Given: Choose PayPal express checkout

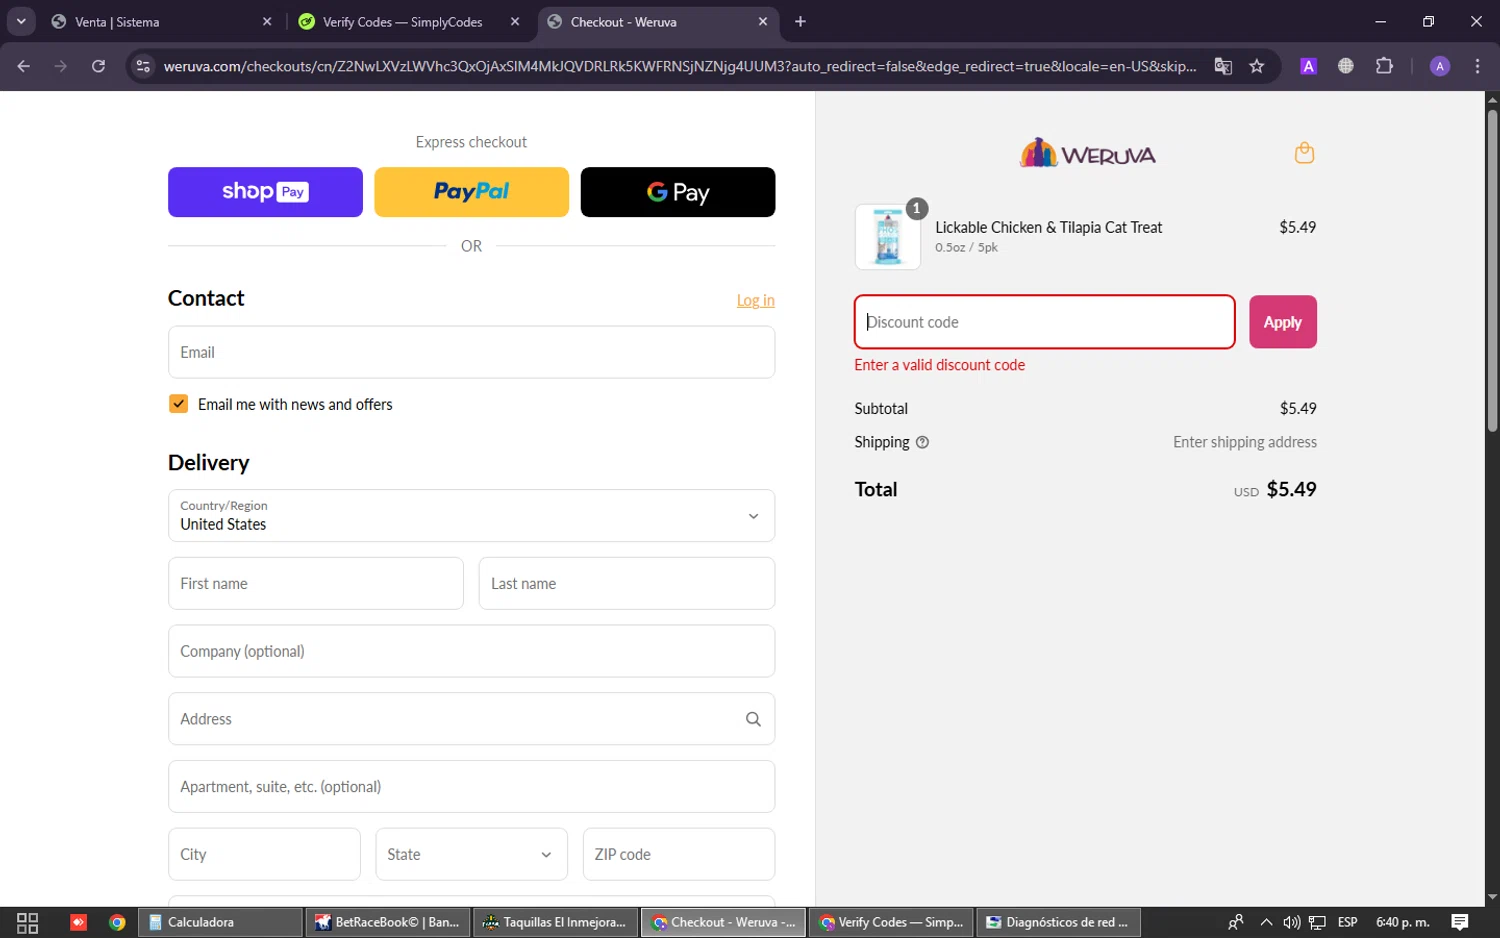Looking at the screenshot, I should (x=471, y=192).
